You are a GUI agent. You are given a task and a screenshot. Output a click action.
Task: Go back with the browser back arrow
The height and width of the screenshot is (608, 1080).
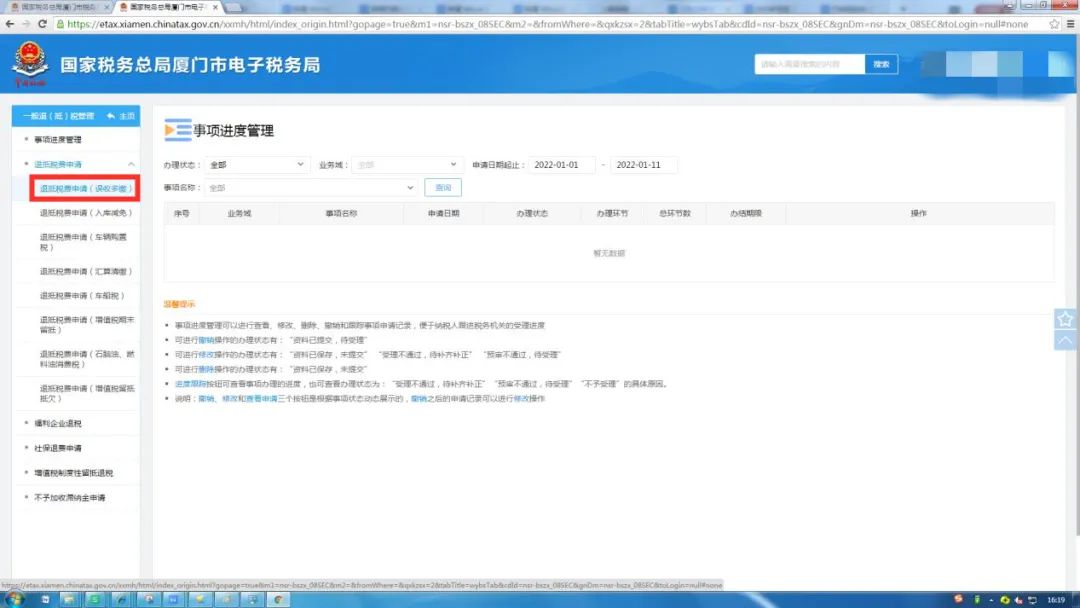pos(10,23)
